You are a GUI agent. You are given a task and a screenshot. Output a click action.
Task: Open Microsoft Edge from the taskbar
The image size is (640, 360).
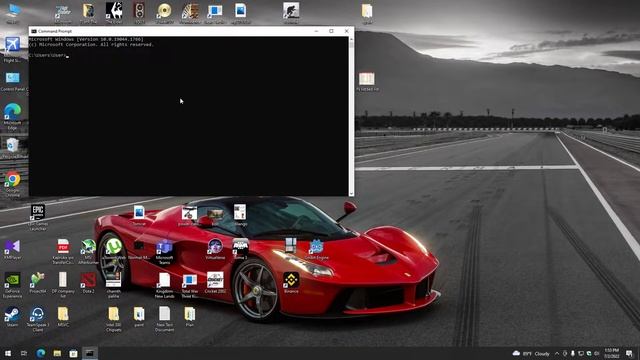point(40,353)
